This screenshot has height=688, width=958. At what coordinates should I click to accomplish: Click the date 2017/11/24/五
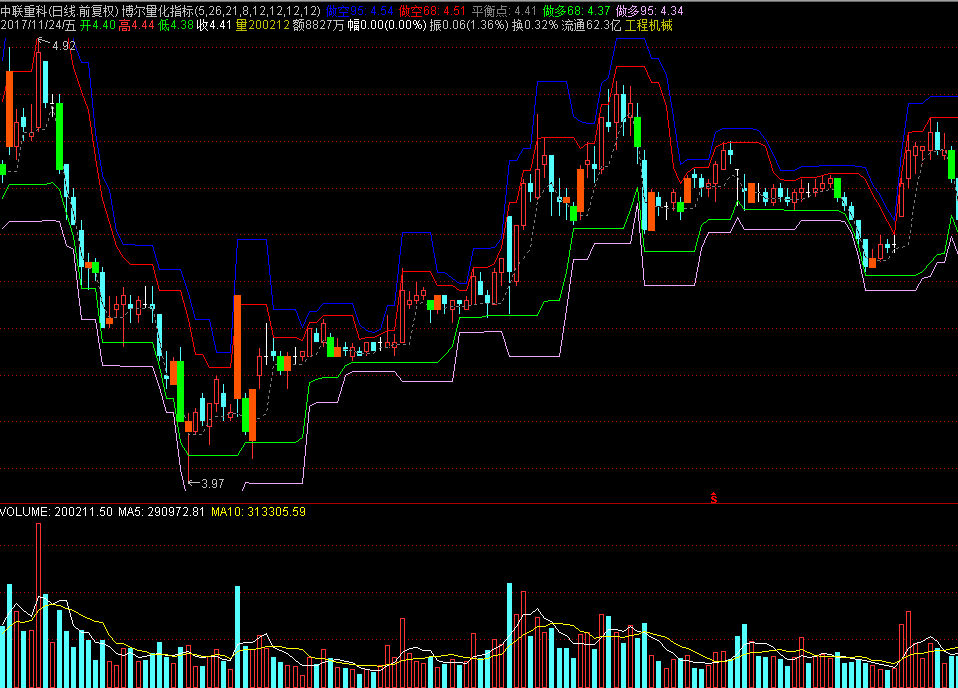click(x=38, y=25)
